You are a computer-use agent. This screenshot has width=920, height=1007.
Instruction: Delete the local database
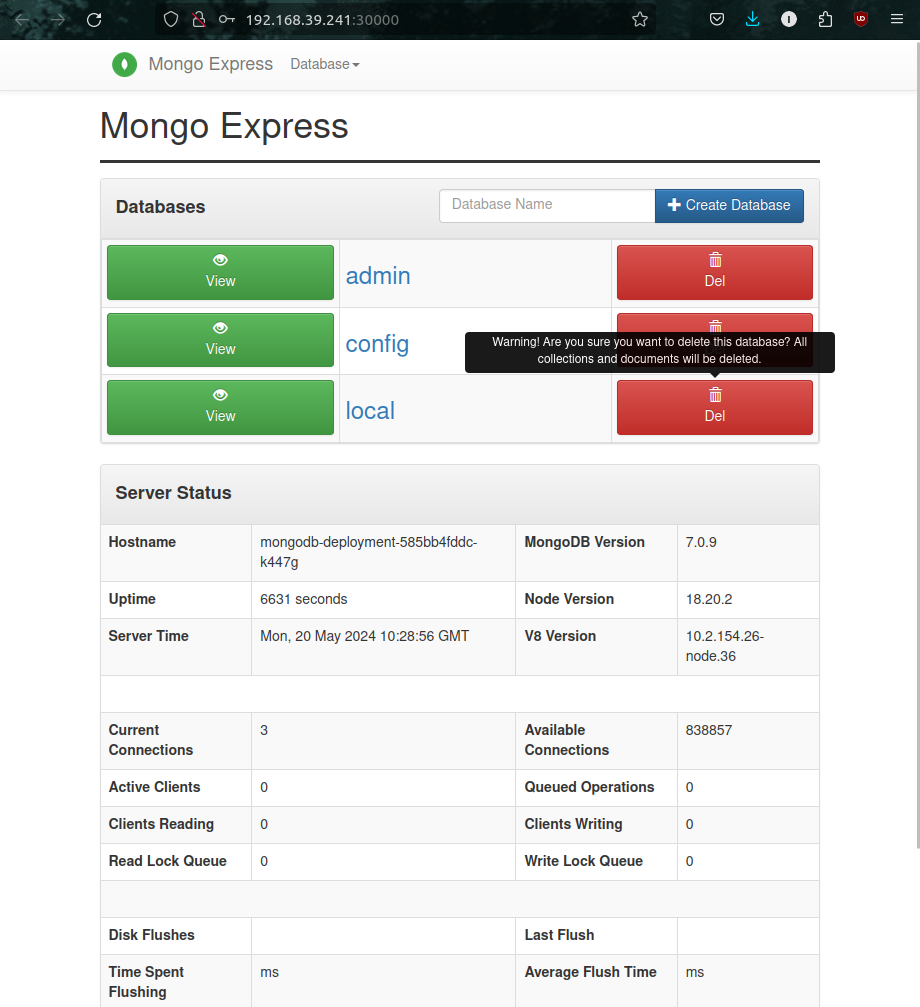tap(715, 408)
